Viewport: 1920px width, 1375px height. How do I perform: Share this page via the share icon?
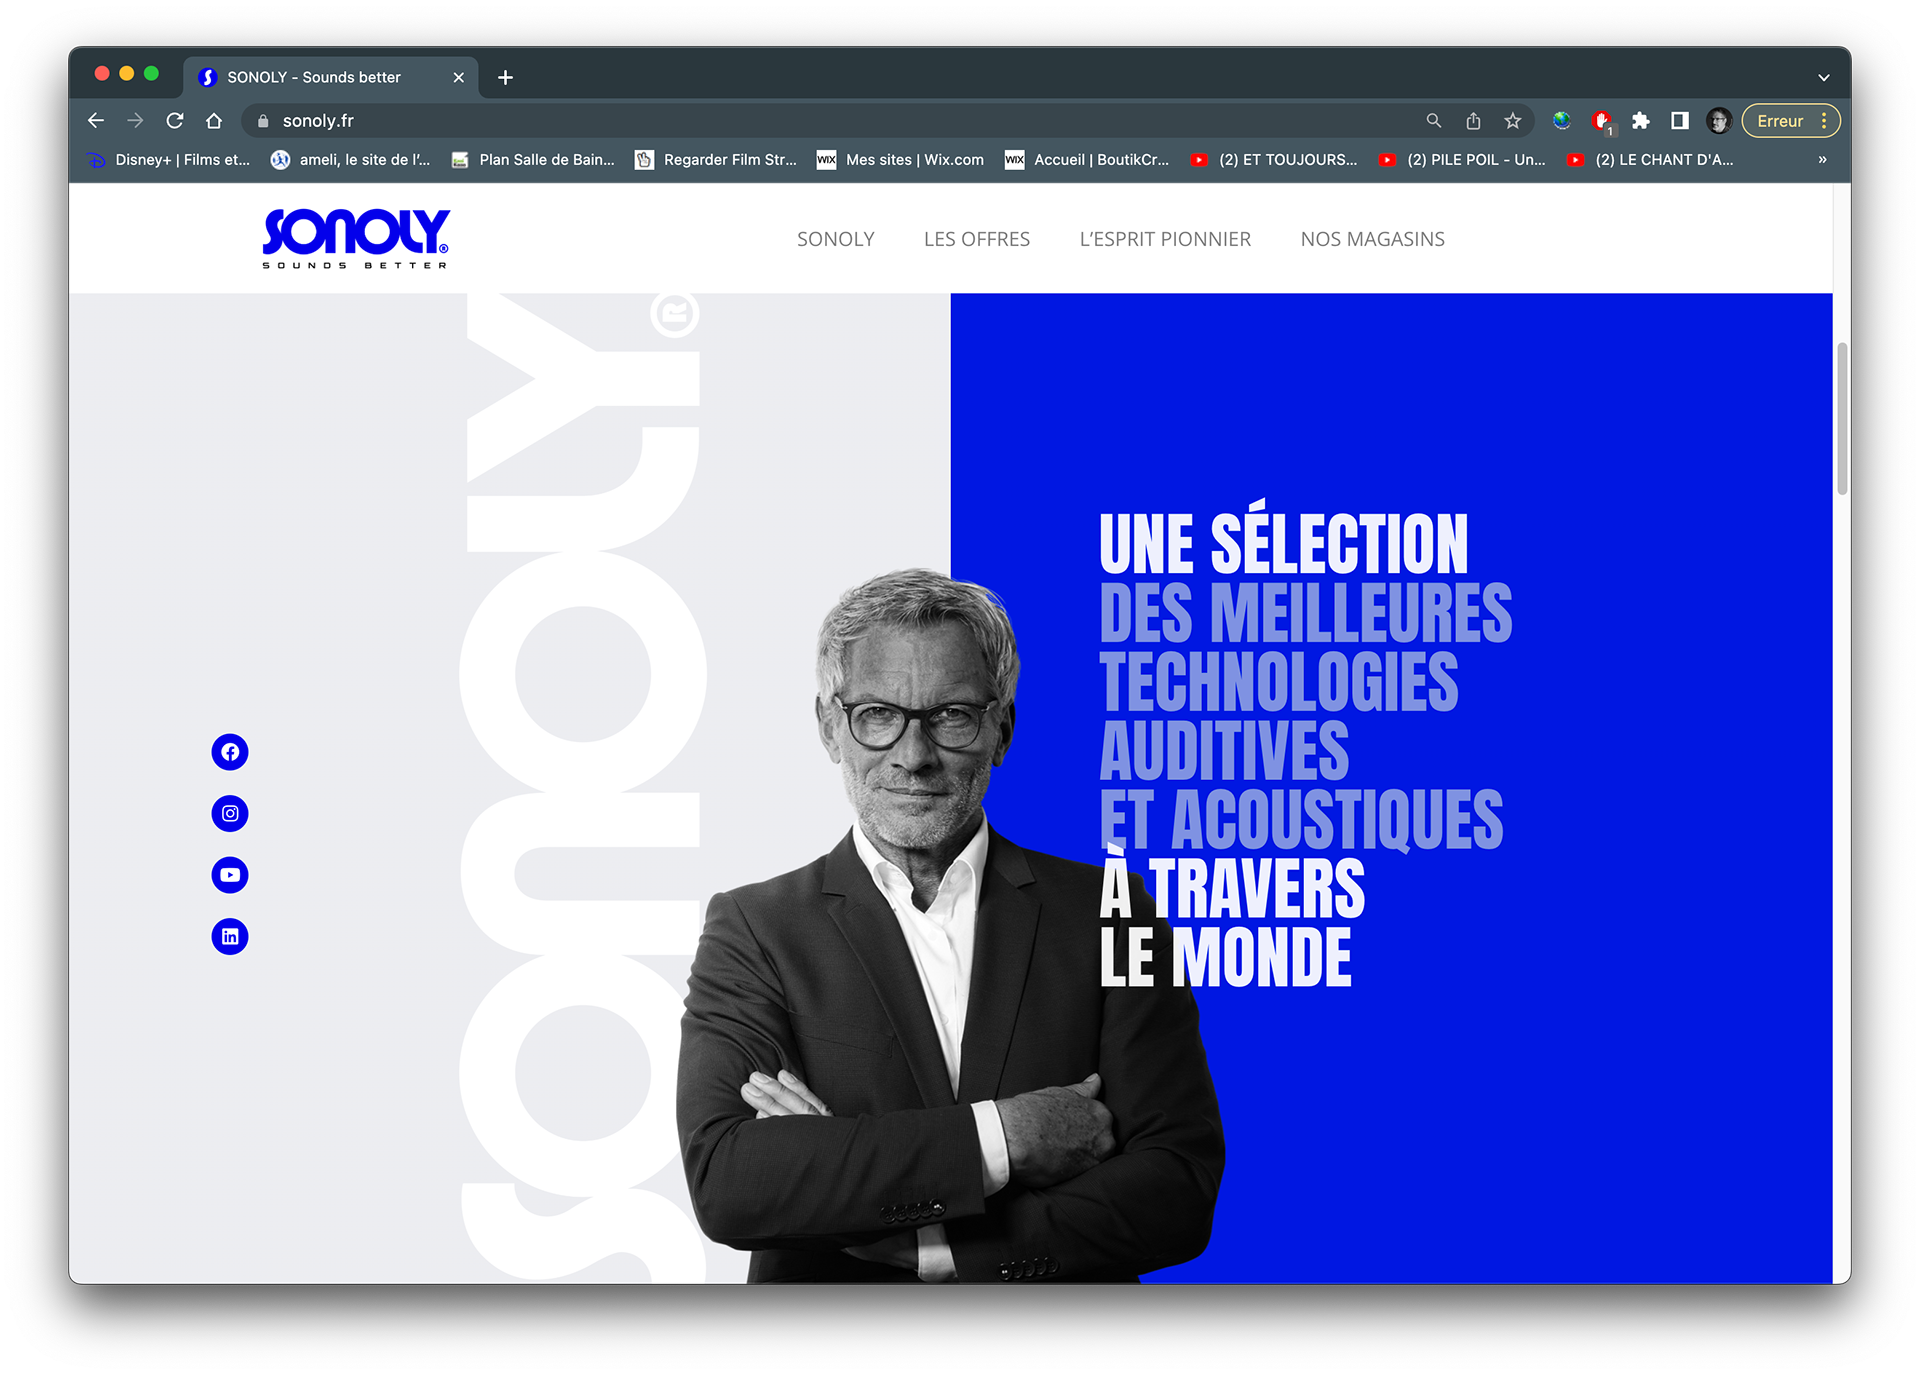(x=1473, y=121)
